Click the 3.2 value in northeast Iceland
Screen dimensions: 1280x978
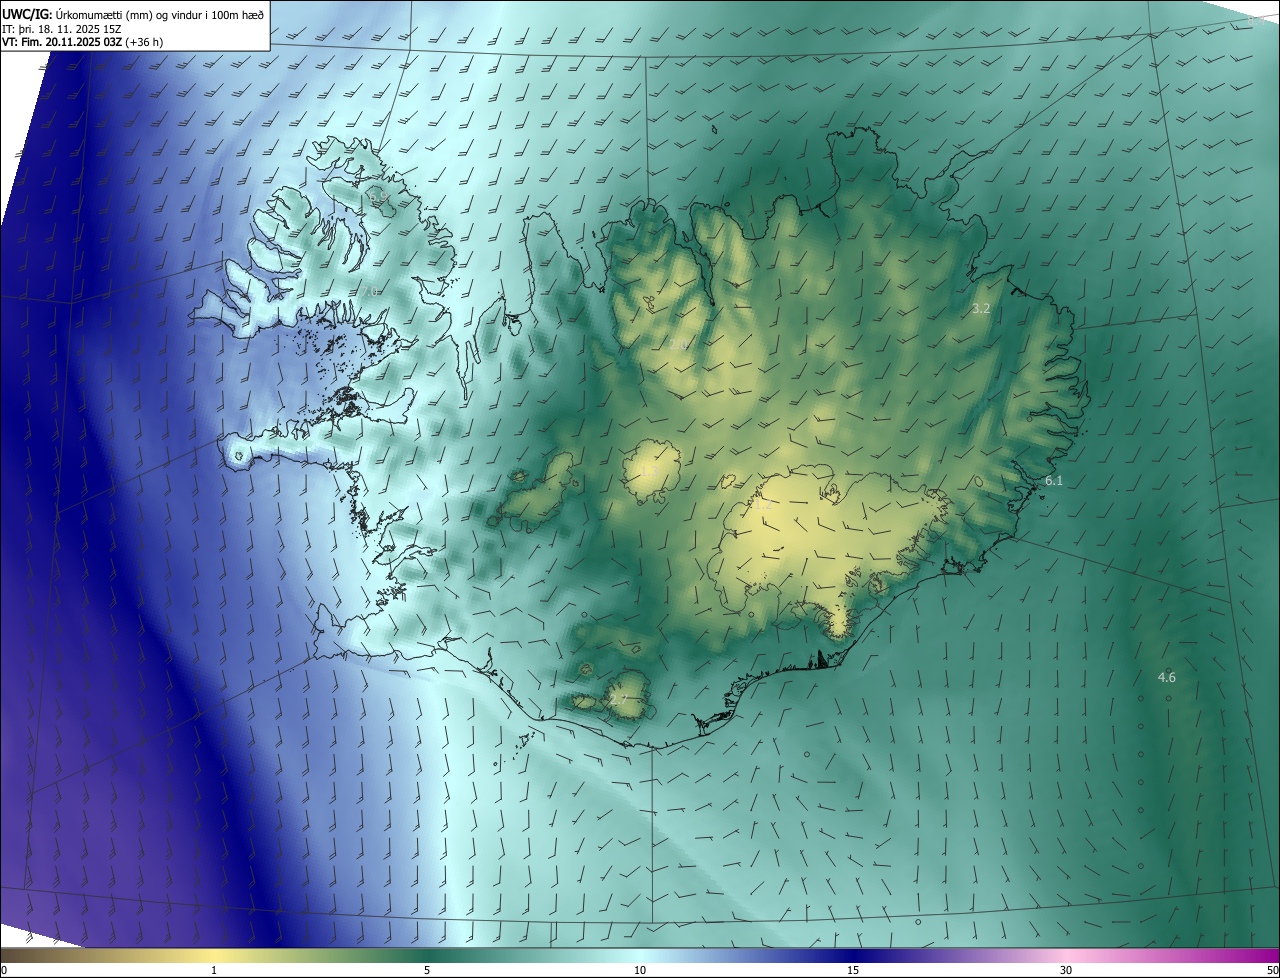point(981,309)
